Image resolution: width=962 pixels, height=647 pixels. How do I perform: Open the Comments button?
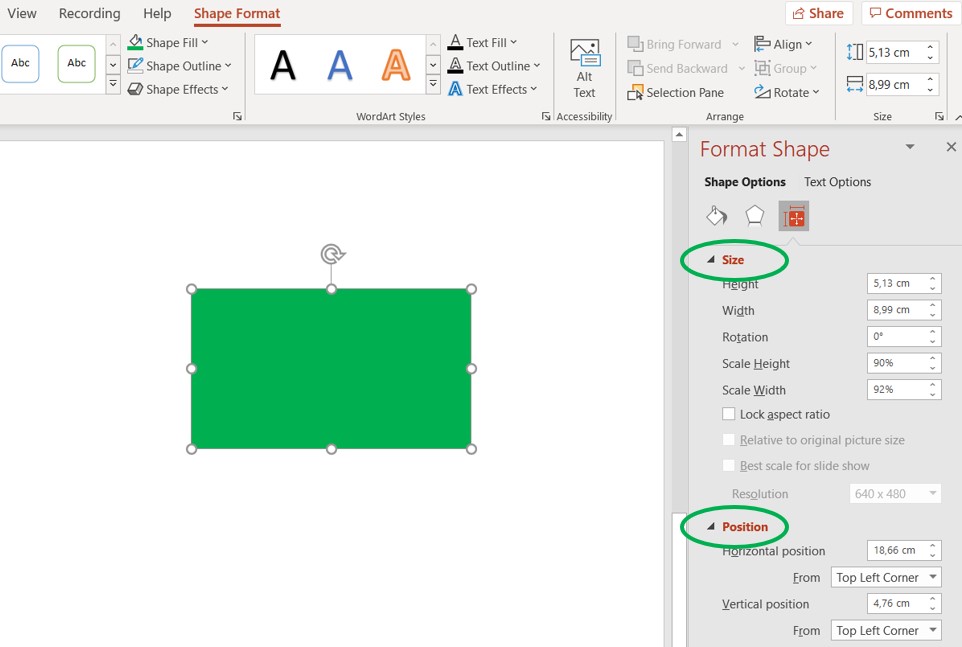(910, 13)
